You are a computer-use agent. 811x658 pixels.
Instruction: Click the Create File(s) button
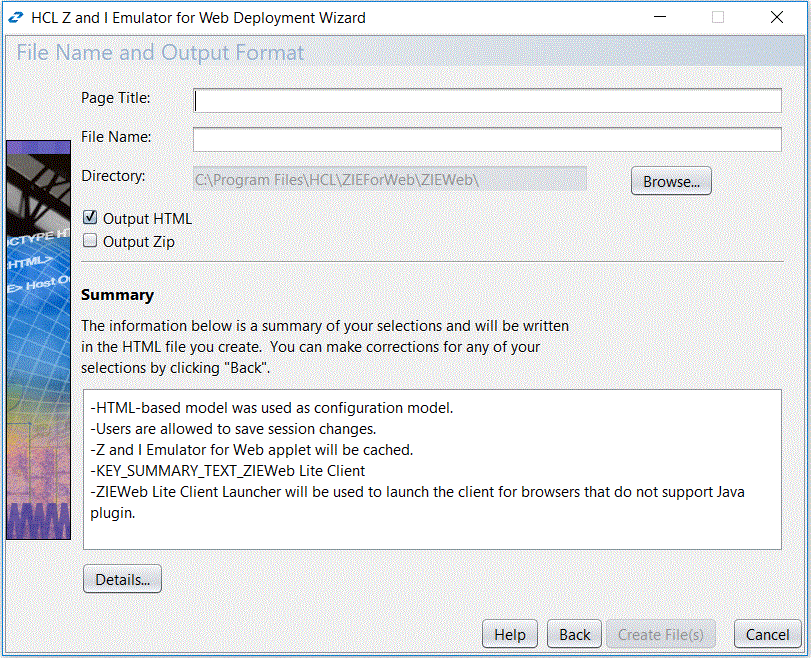(660, 634)
